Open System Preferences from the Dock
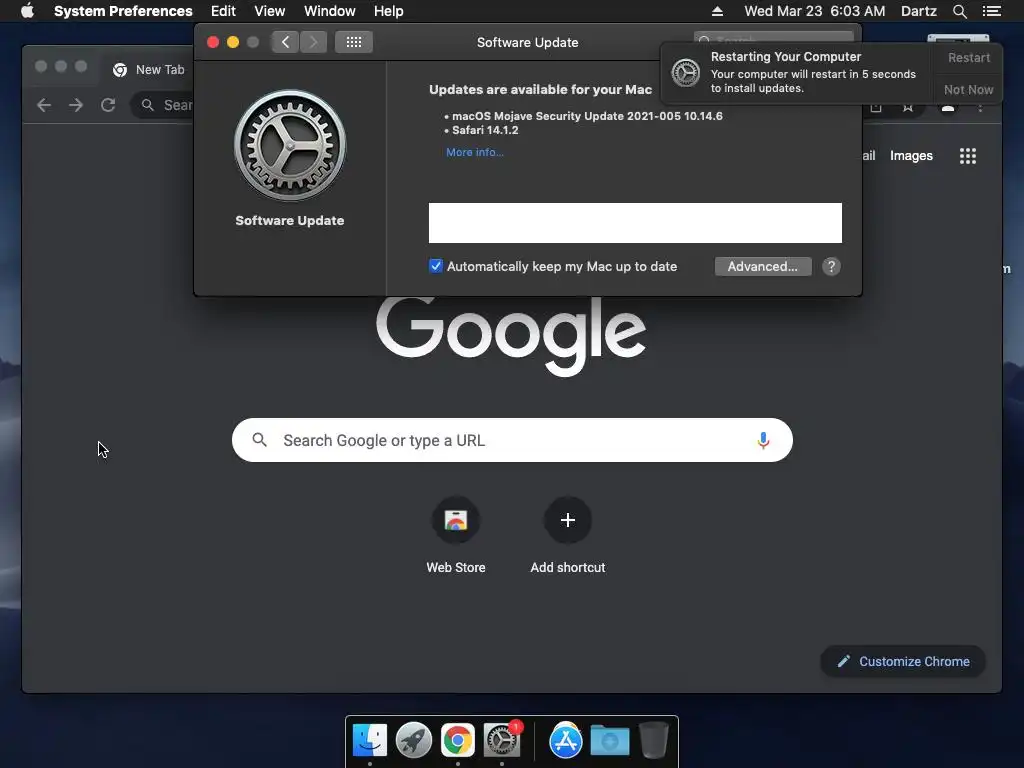This screenshot has width=1024, height=768. coord(502,741)
